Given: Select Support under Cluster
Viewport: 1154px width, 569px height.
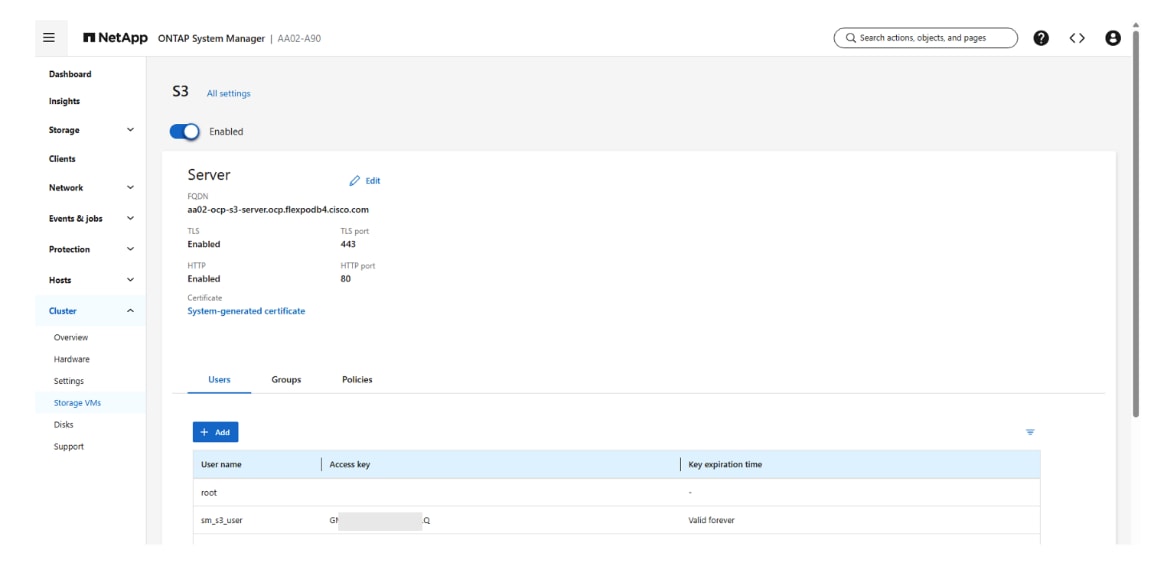Looking at the screenshot, I should point(68,447).
